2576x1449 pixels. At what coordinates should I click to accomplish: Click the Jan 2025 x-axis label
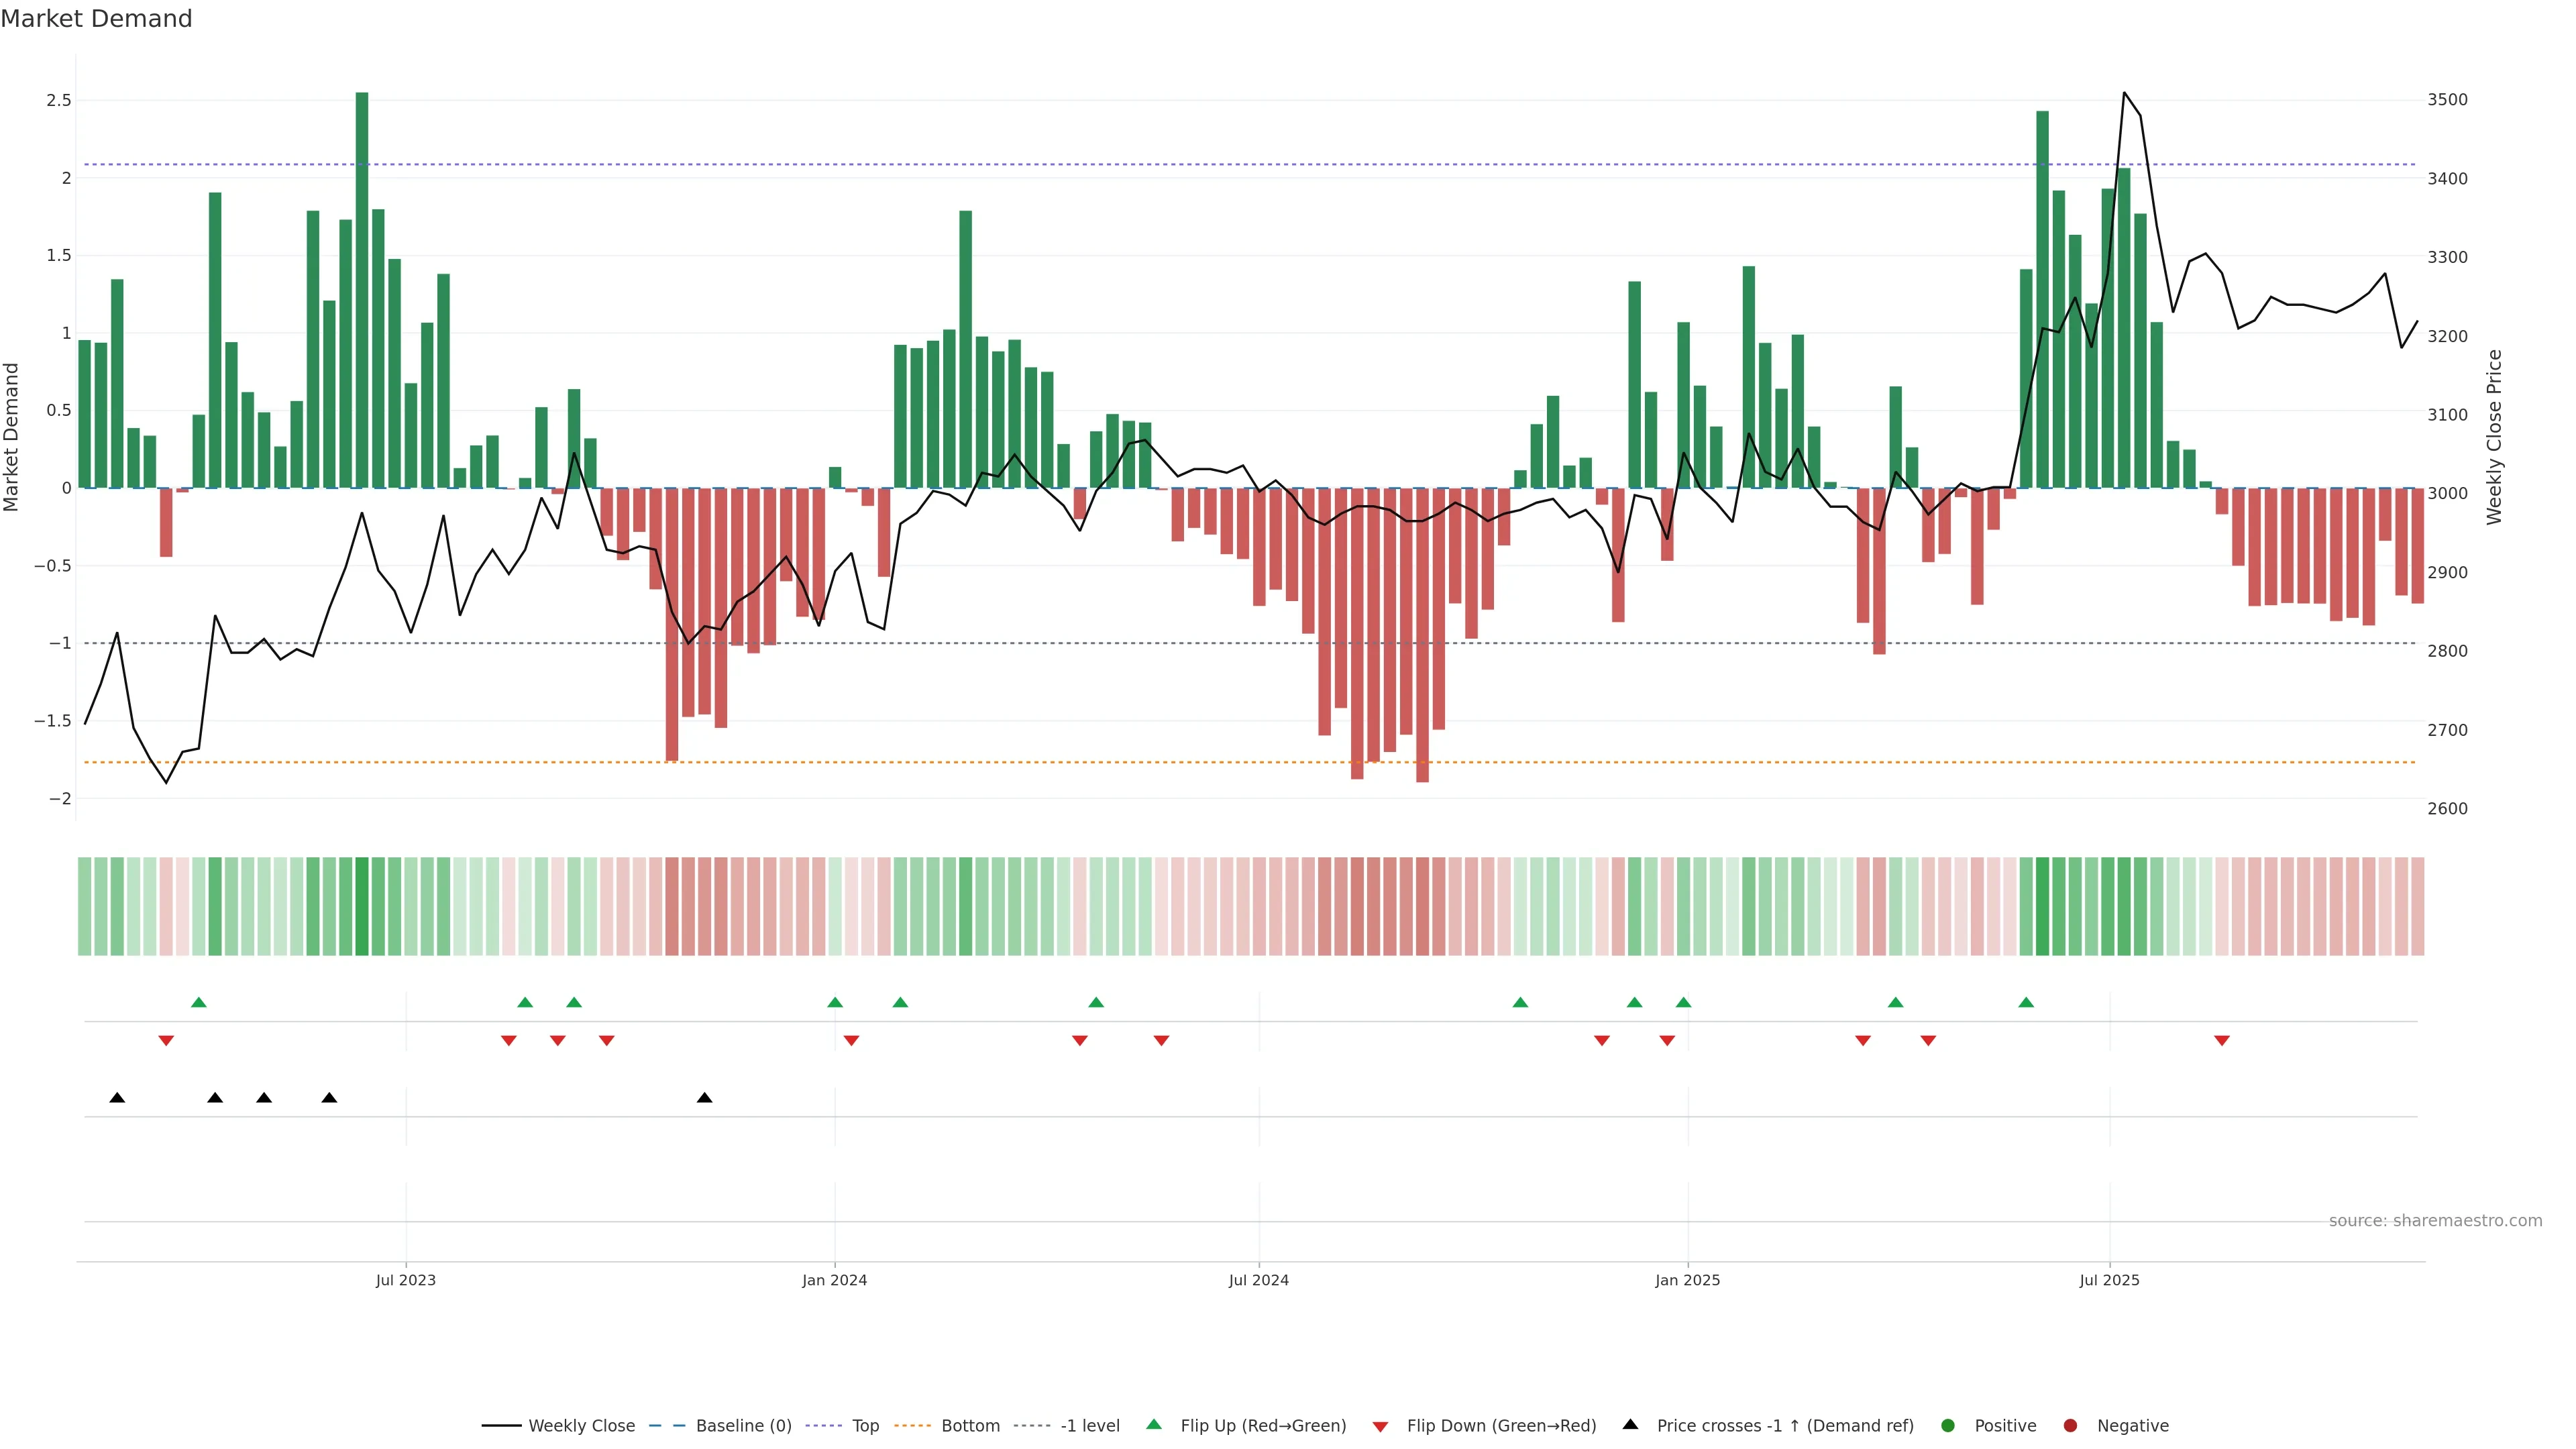click(1687, 1280)
